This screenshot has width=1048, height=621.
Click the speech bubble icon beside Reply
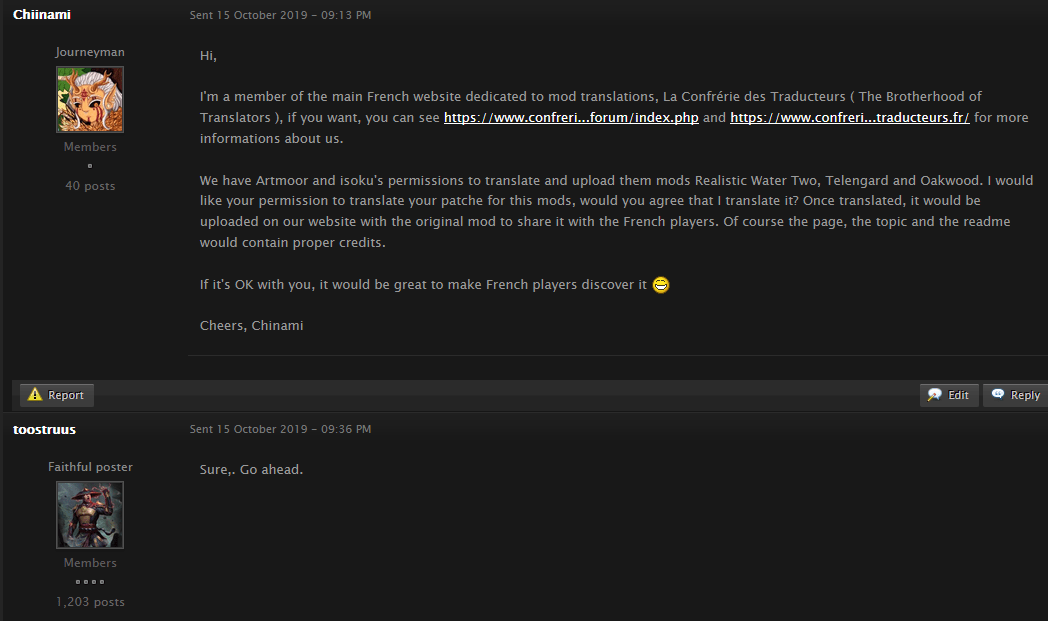click(x=998, y=395)
